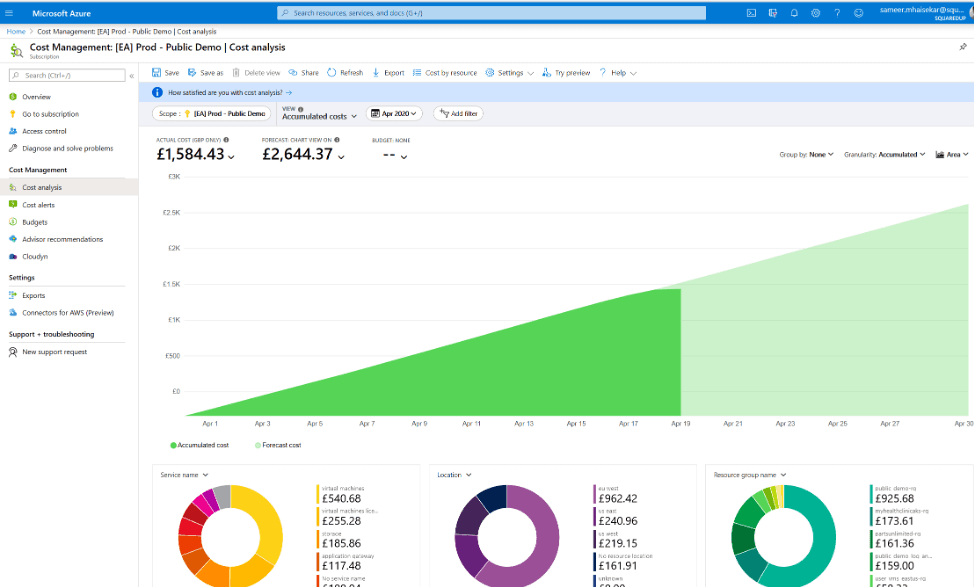Viewport: 974px width, 587px height.
Task: Click the Add filter button
Action: [458, 114]
